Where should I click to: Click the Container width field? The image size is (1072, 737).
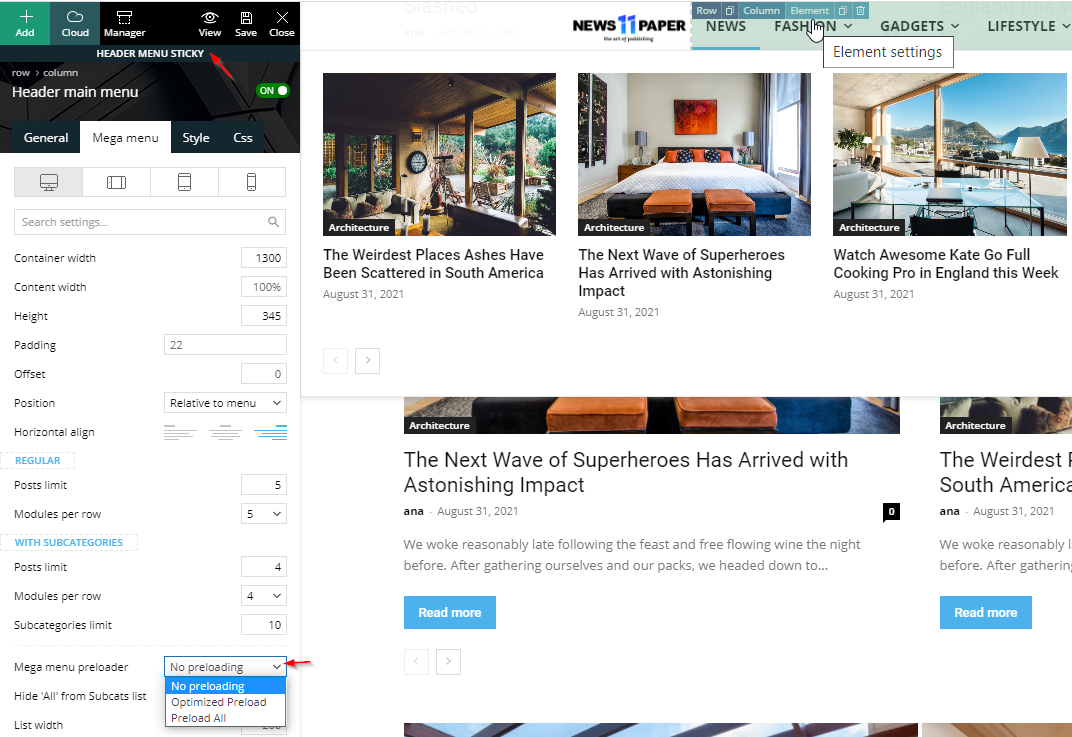[263, 258]
